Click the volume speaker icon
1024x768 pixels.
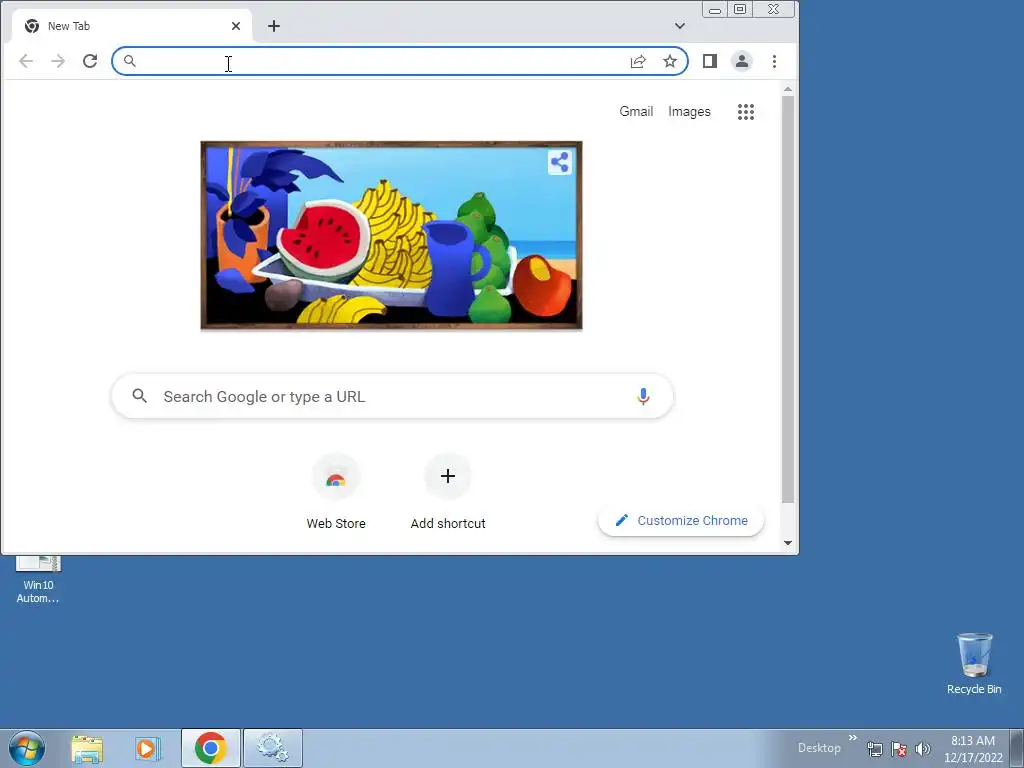click(923, 749)
